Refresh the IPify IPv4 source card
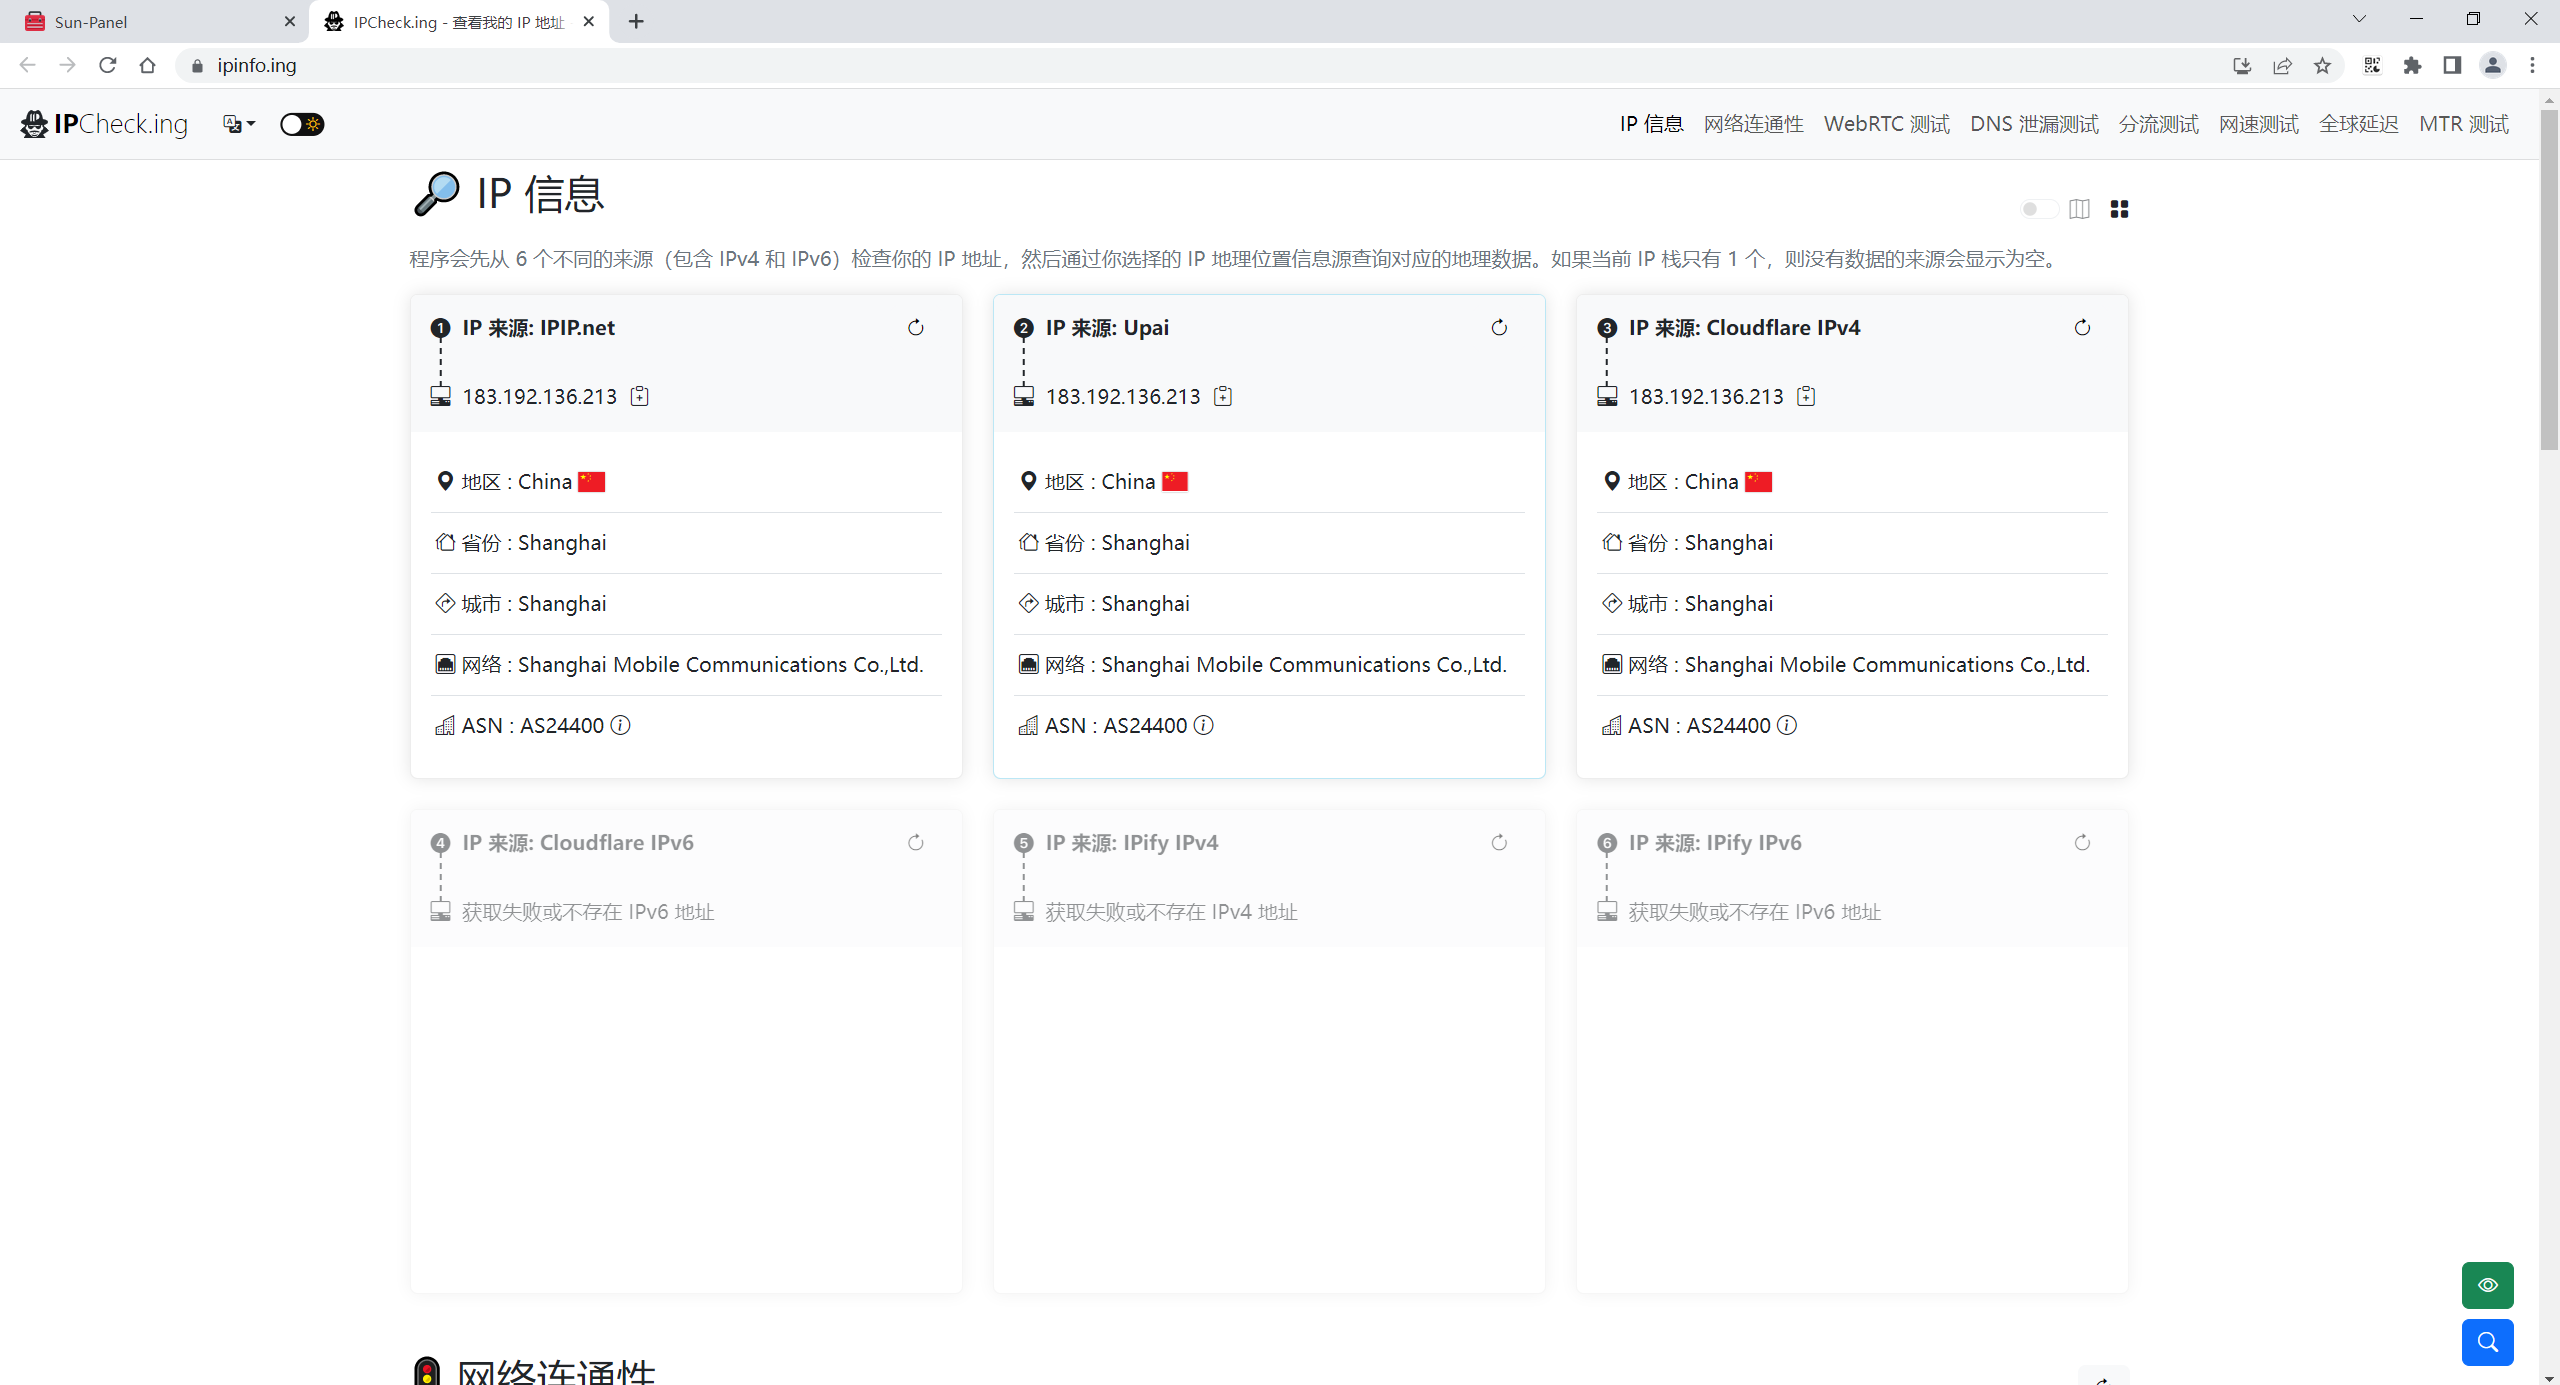 click(x=1498, y=843)
